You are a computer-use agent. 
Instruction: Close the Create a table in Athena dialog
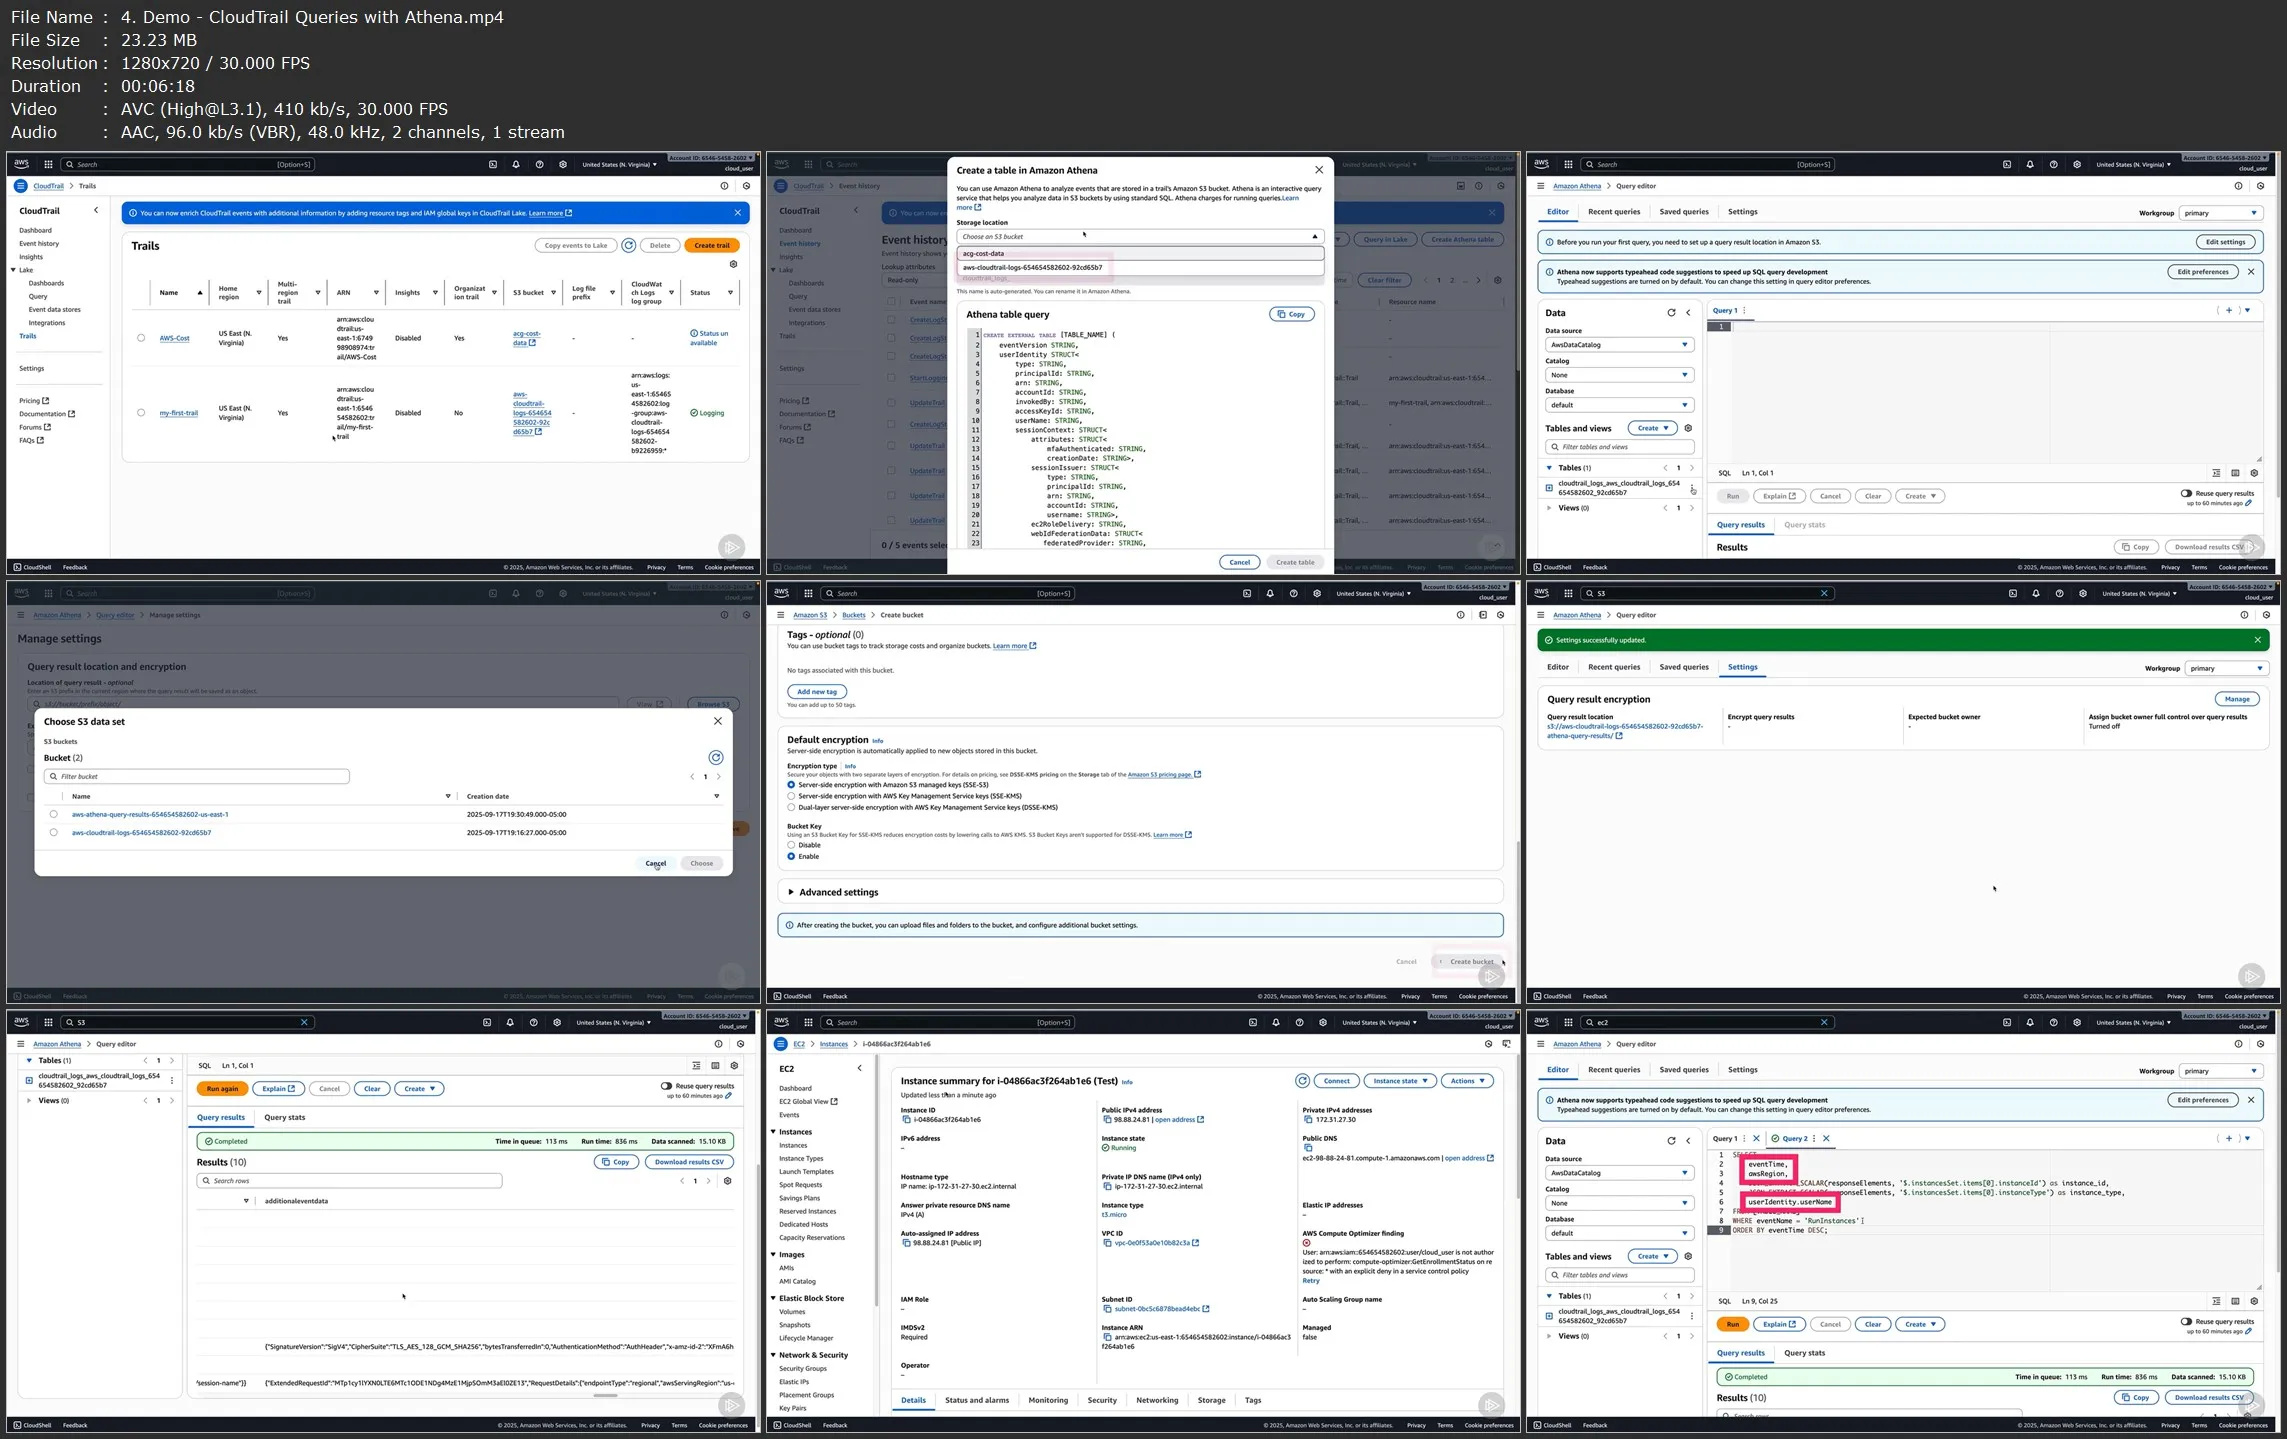tap(1318, 170)
